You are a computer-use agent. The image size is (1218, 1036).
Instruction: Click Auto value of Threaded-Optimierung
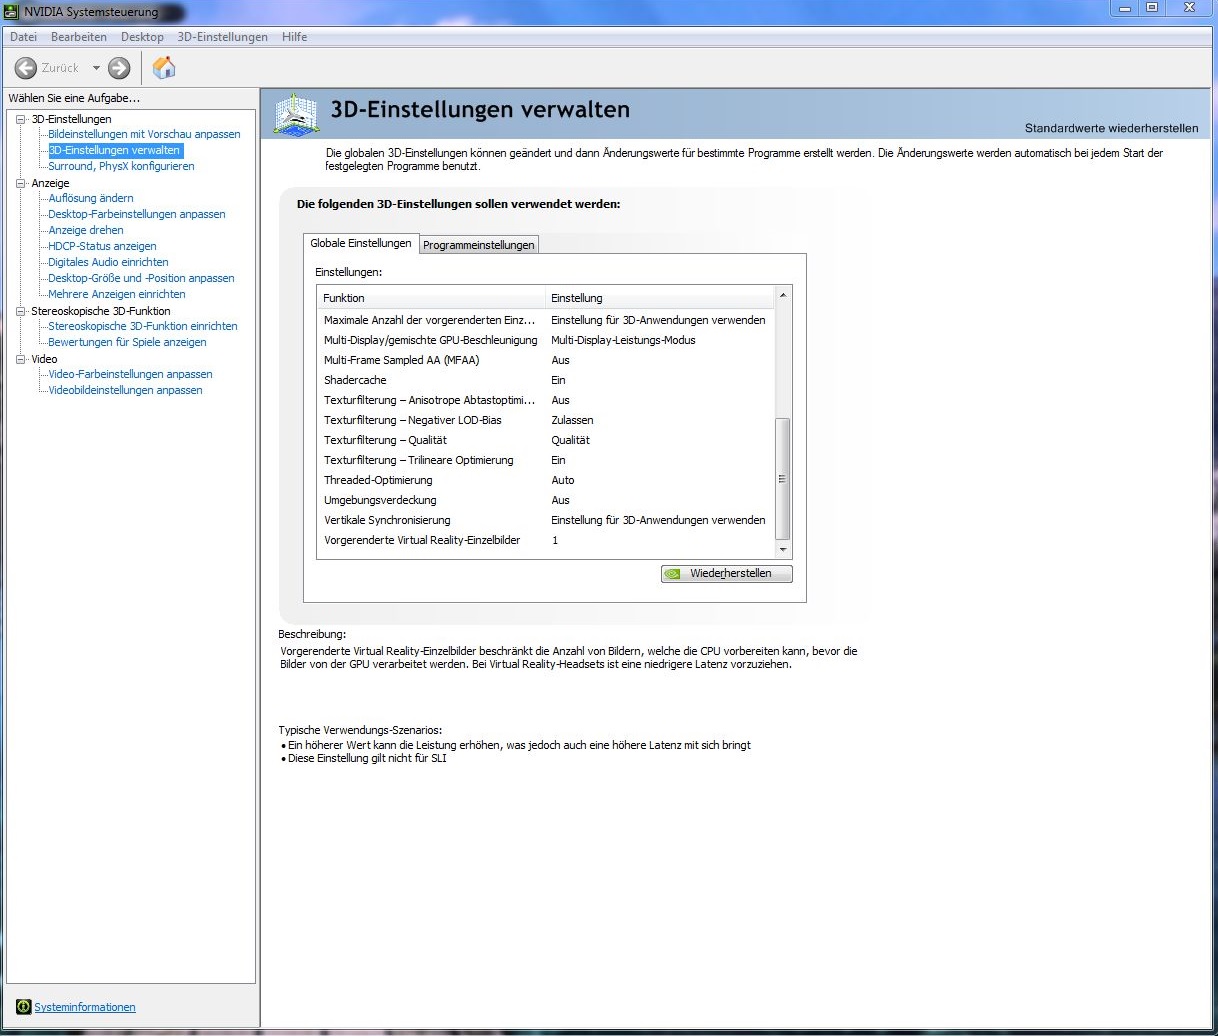coord(563,480)
